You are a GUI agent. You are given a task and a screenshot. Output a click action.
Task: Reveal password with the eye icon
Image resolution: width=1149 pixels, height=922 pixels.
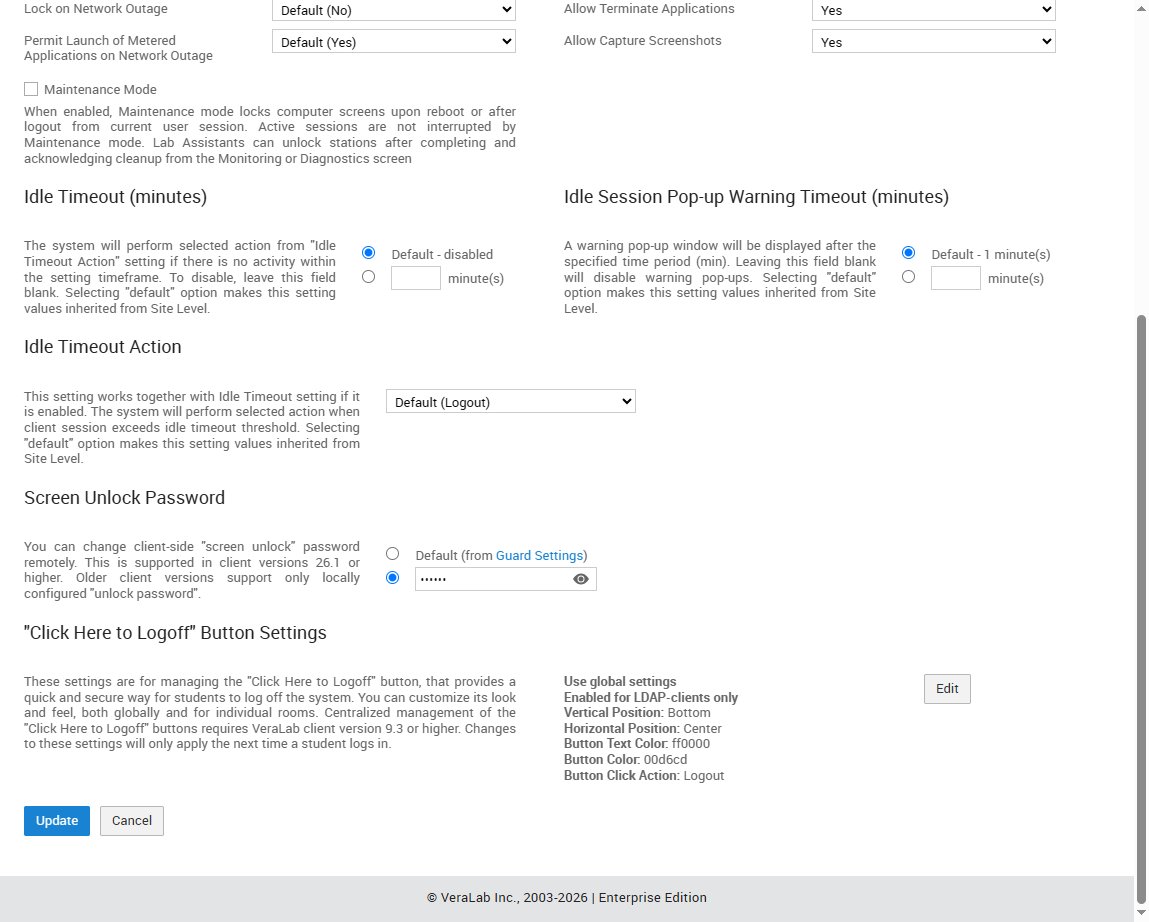click(580, 579)
